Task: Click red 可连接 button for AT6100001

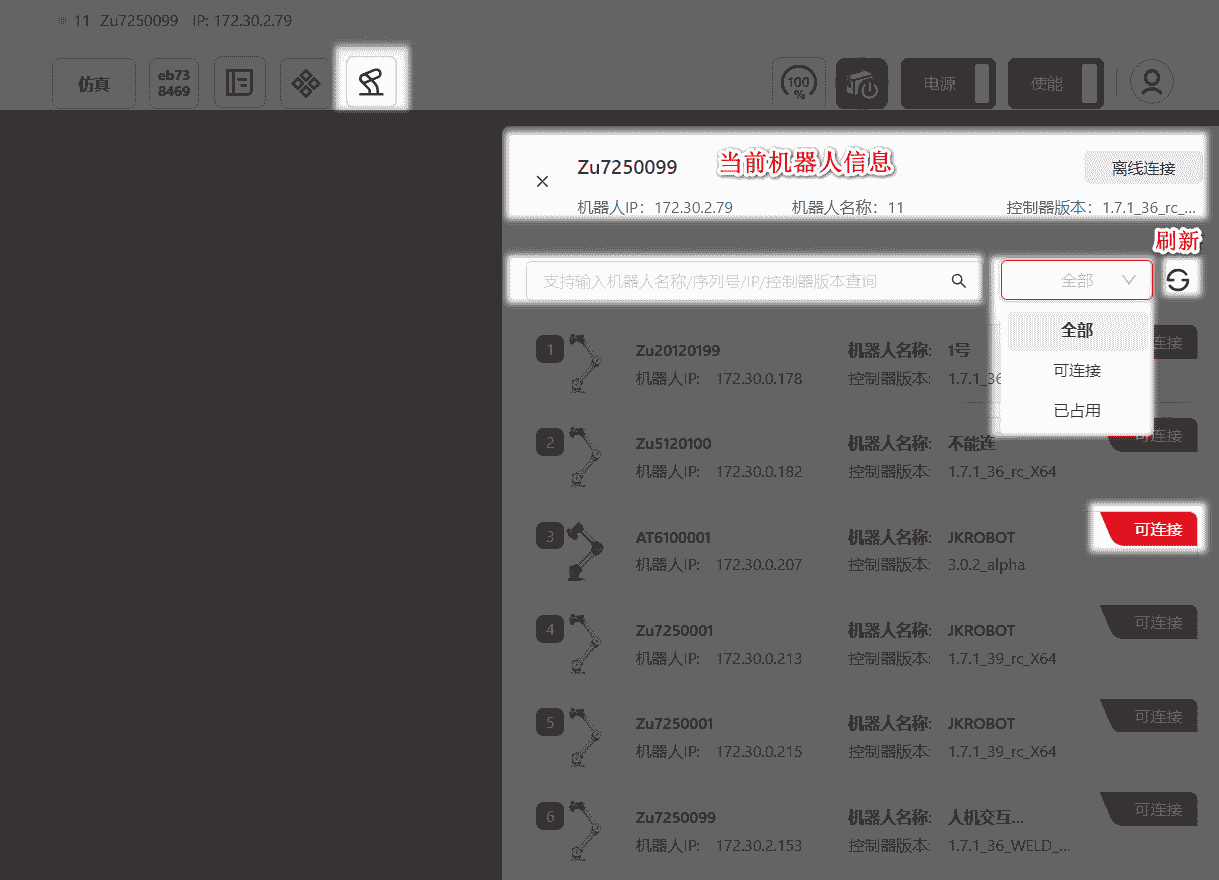Action: click(x=1149, y=529)
